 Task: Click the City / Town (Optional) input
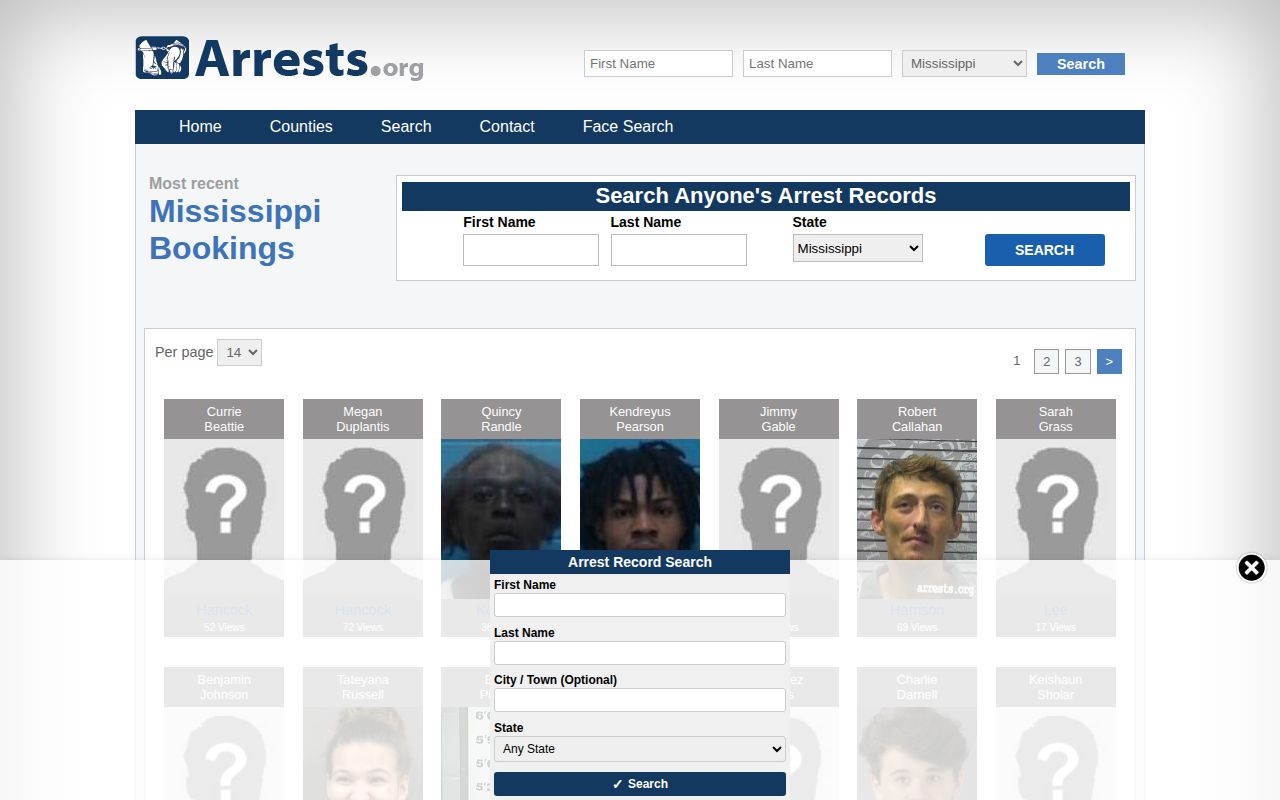640,700
